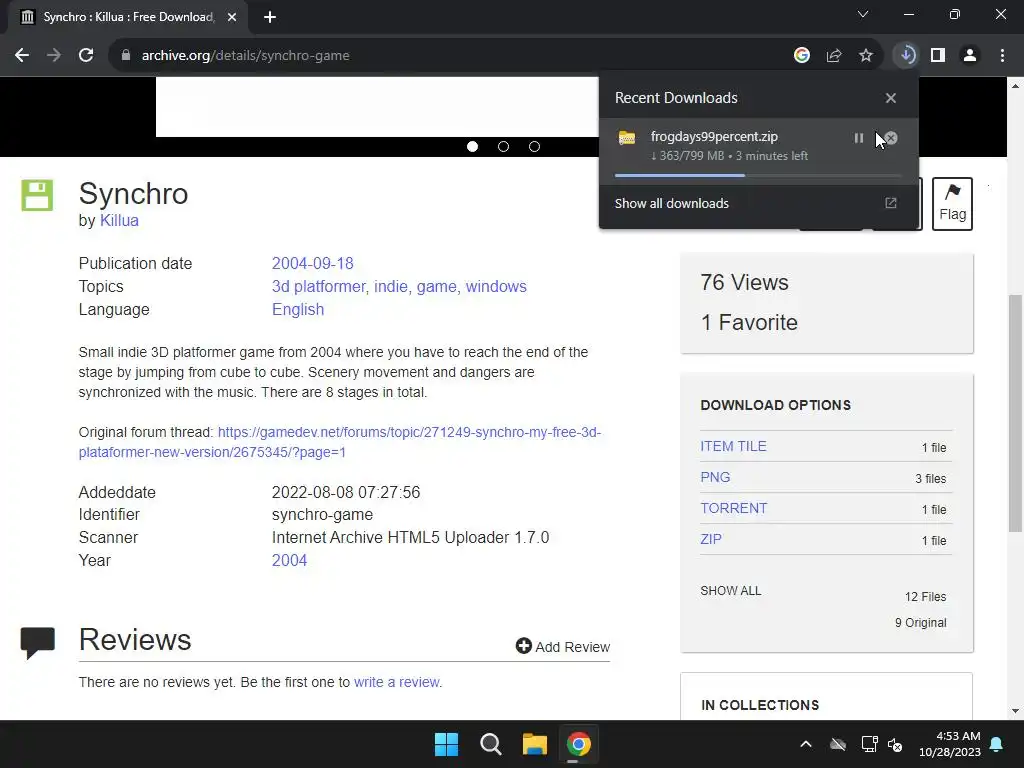Bookmark this tab with star icon
The height and width of the screenshot is (768, 1024).
click(866, 56)
